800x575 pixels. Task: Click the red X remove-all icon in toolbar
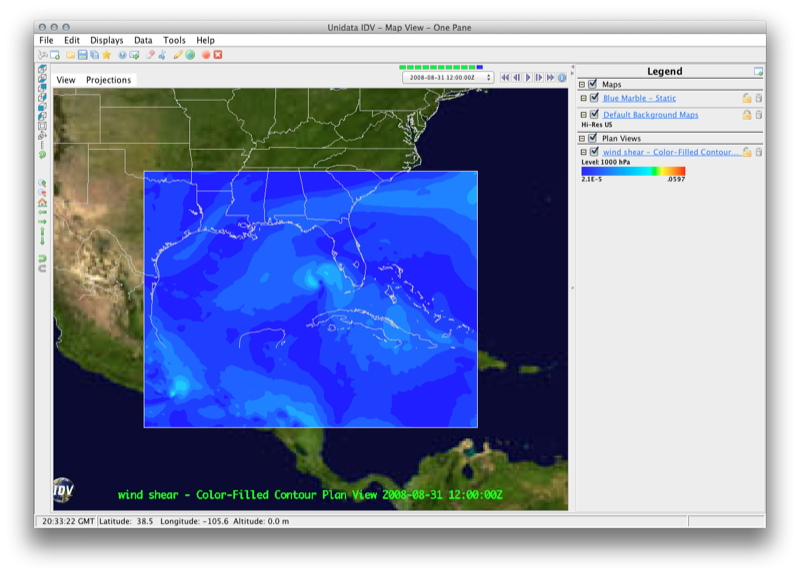(x=217, y=55)
